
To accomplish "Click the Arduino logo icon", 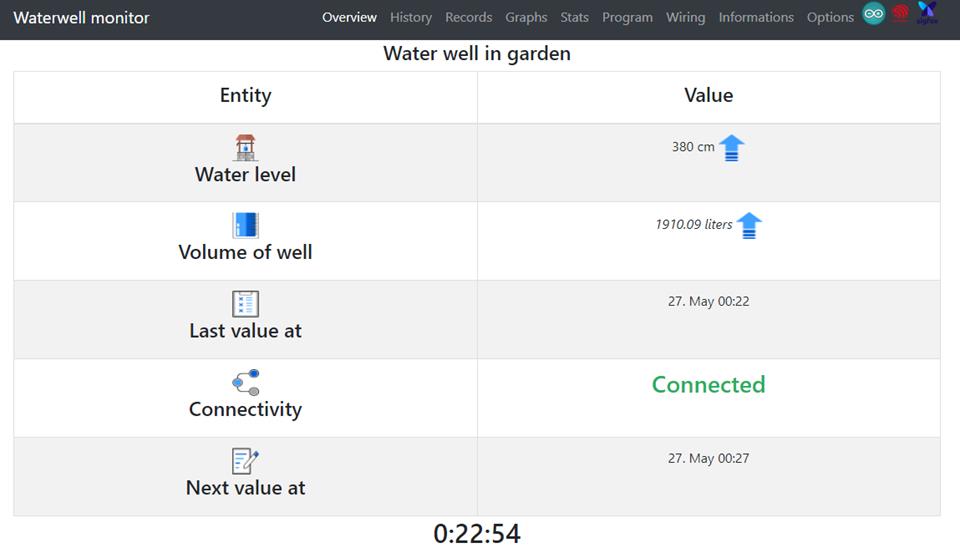I will (x=874, y=14).
